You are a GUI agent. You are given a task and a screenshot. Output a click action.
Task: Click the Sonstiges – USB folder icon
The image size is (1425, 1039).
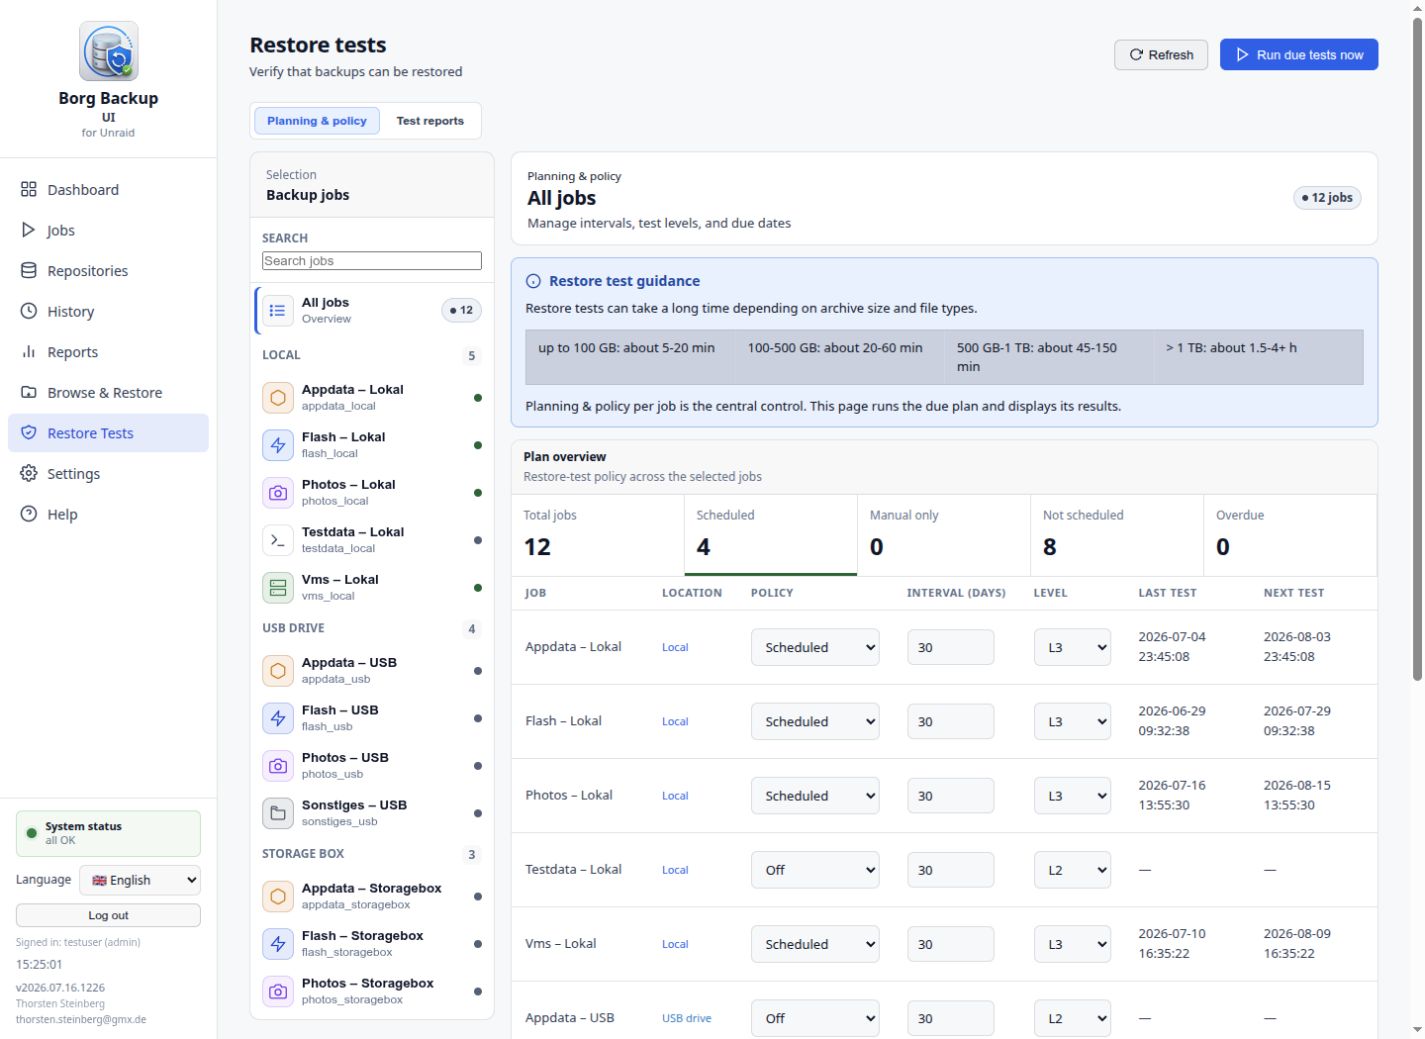pos(278,813)
